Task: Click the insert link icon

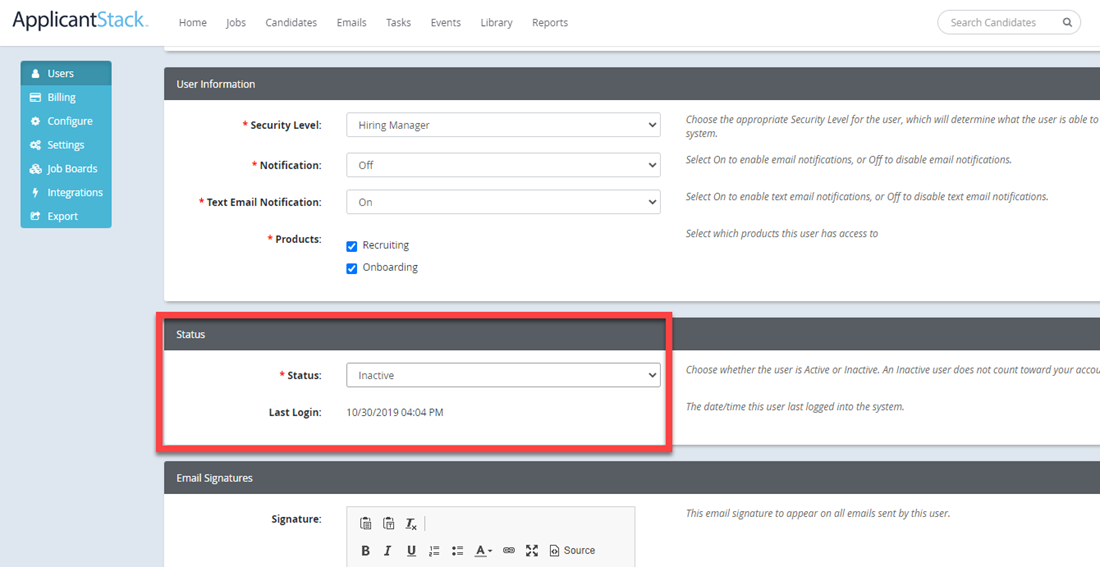Action: coord(509,551)
